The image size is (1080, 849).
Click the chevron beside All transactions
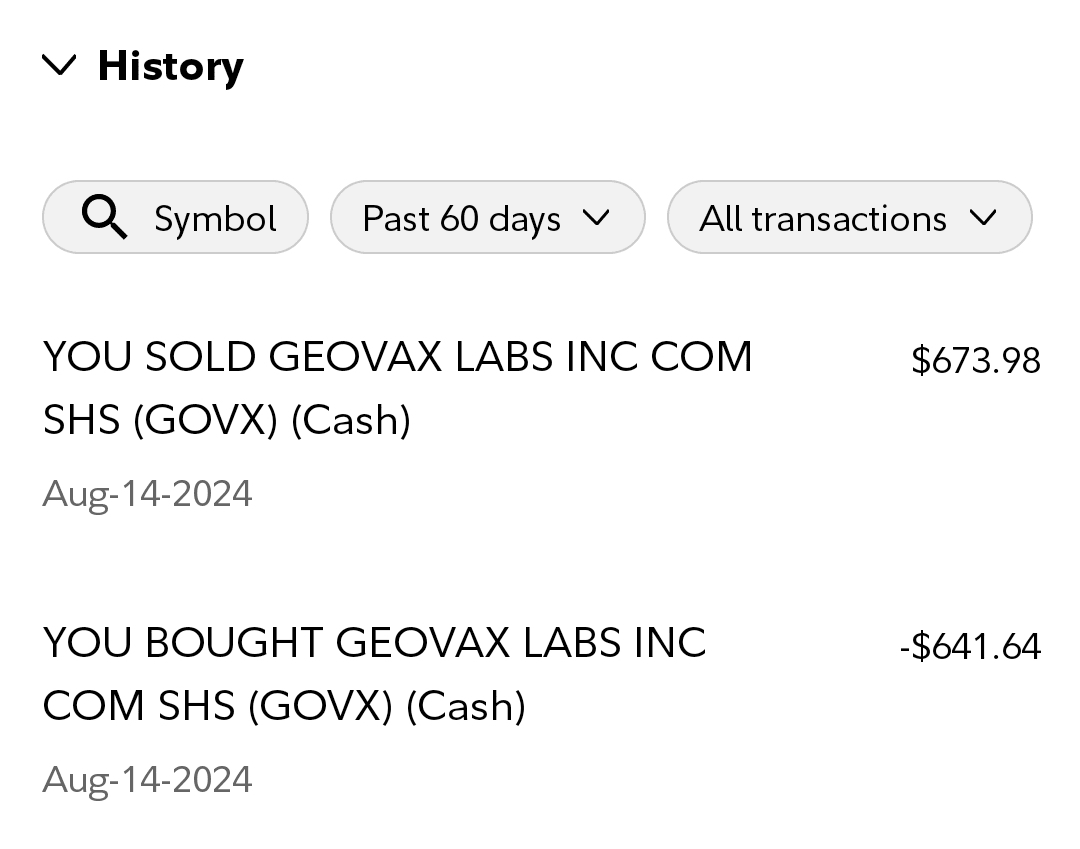(983, 217)
